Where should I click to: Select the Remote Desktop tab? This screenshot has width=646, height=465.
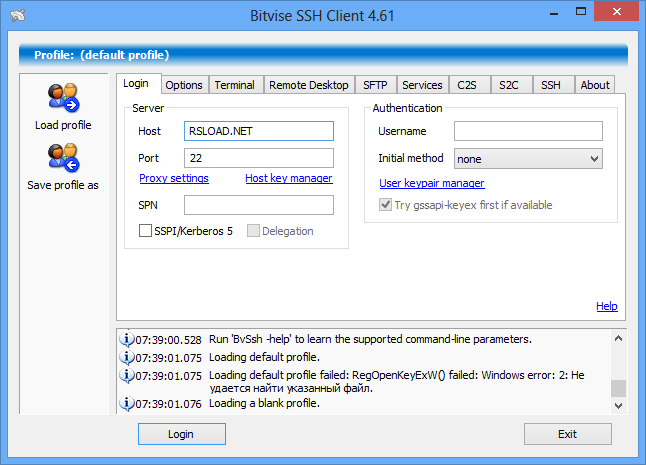[x=309, y=85]
